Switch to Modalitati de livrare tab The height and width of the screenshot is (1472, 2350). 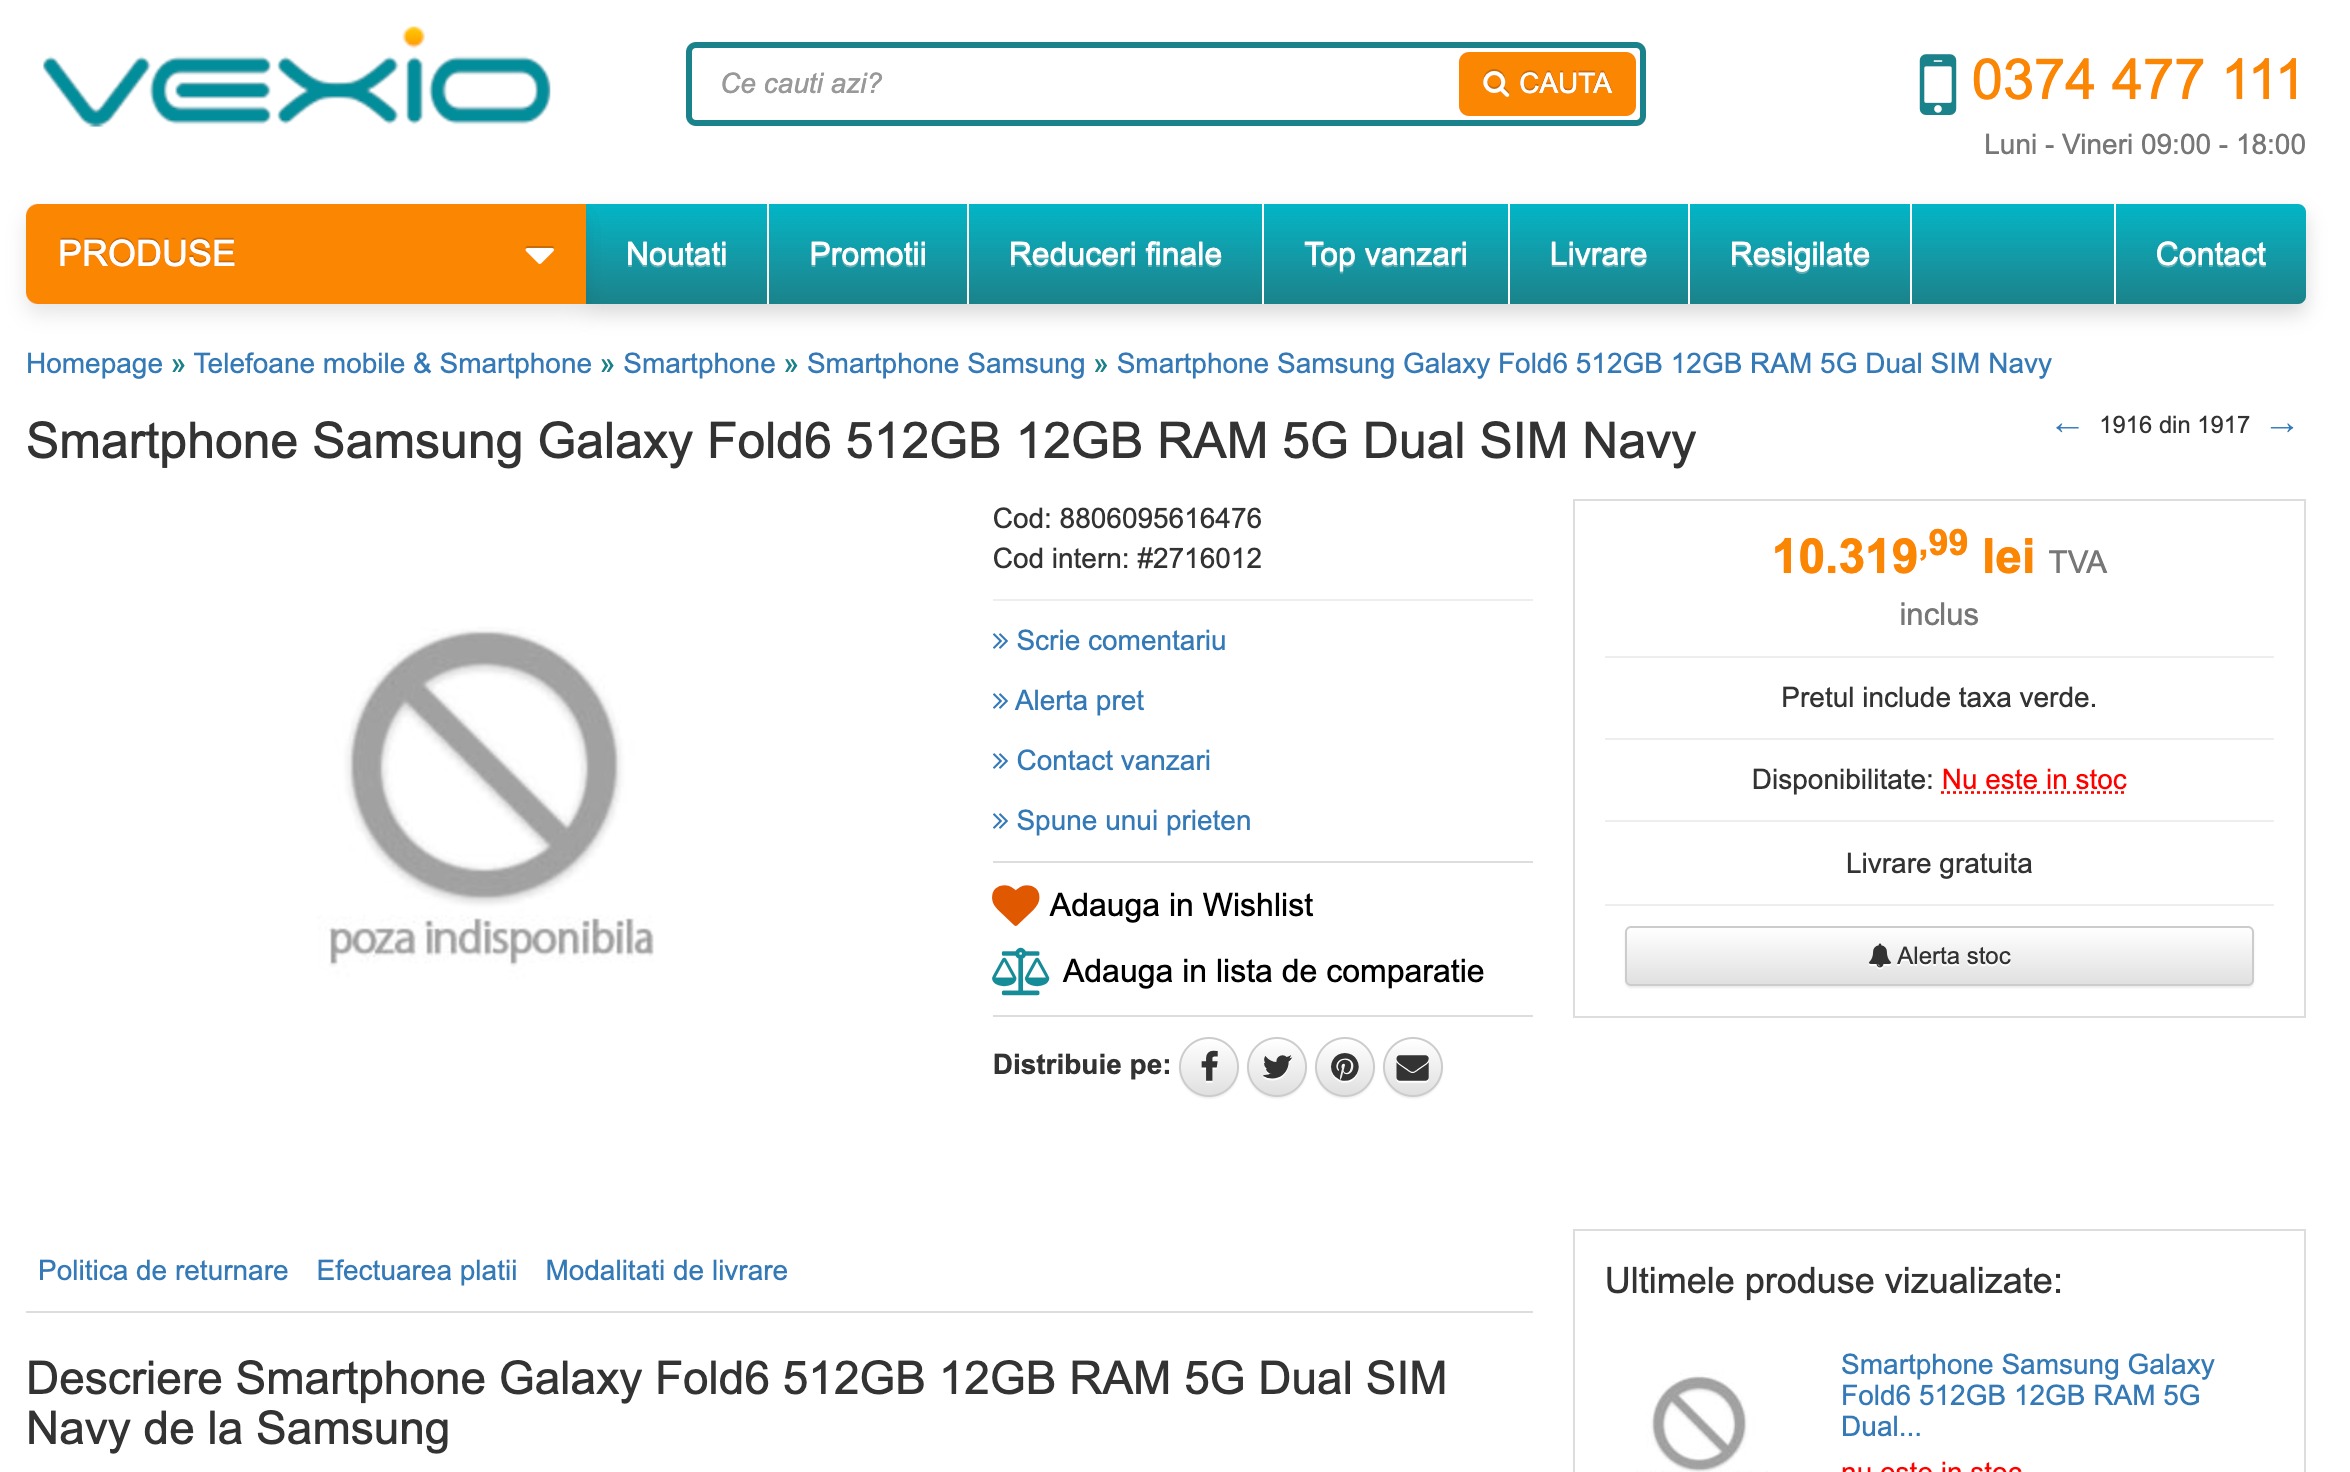(666, 1271)
